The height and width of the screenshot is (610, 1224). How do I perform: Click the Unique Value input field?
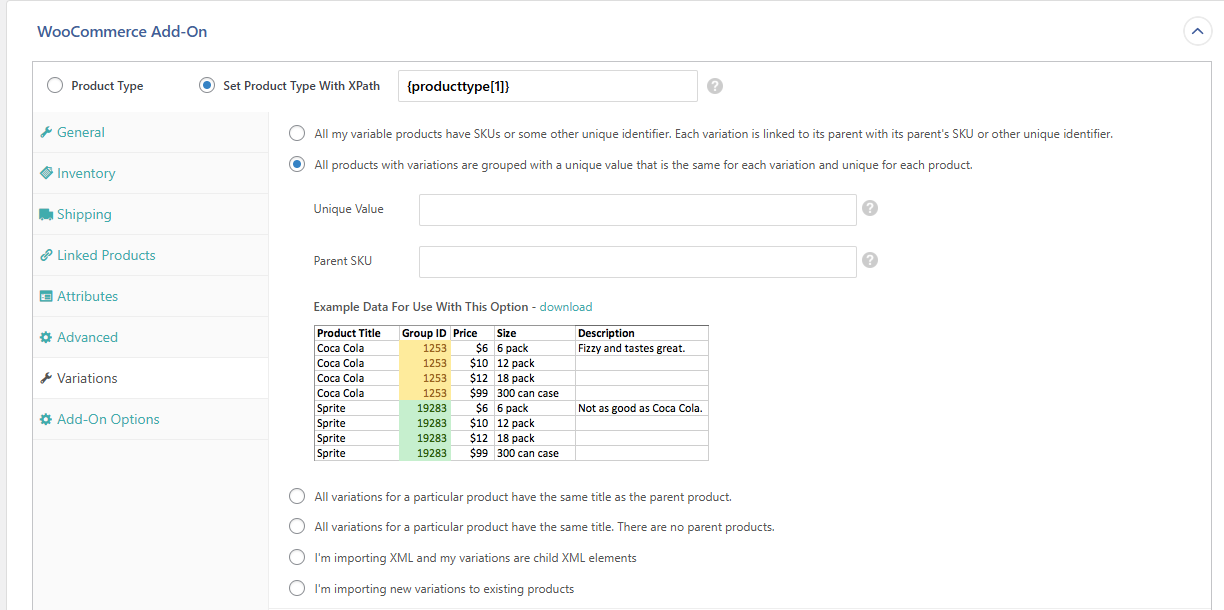[638, 210]
